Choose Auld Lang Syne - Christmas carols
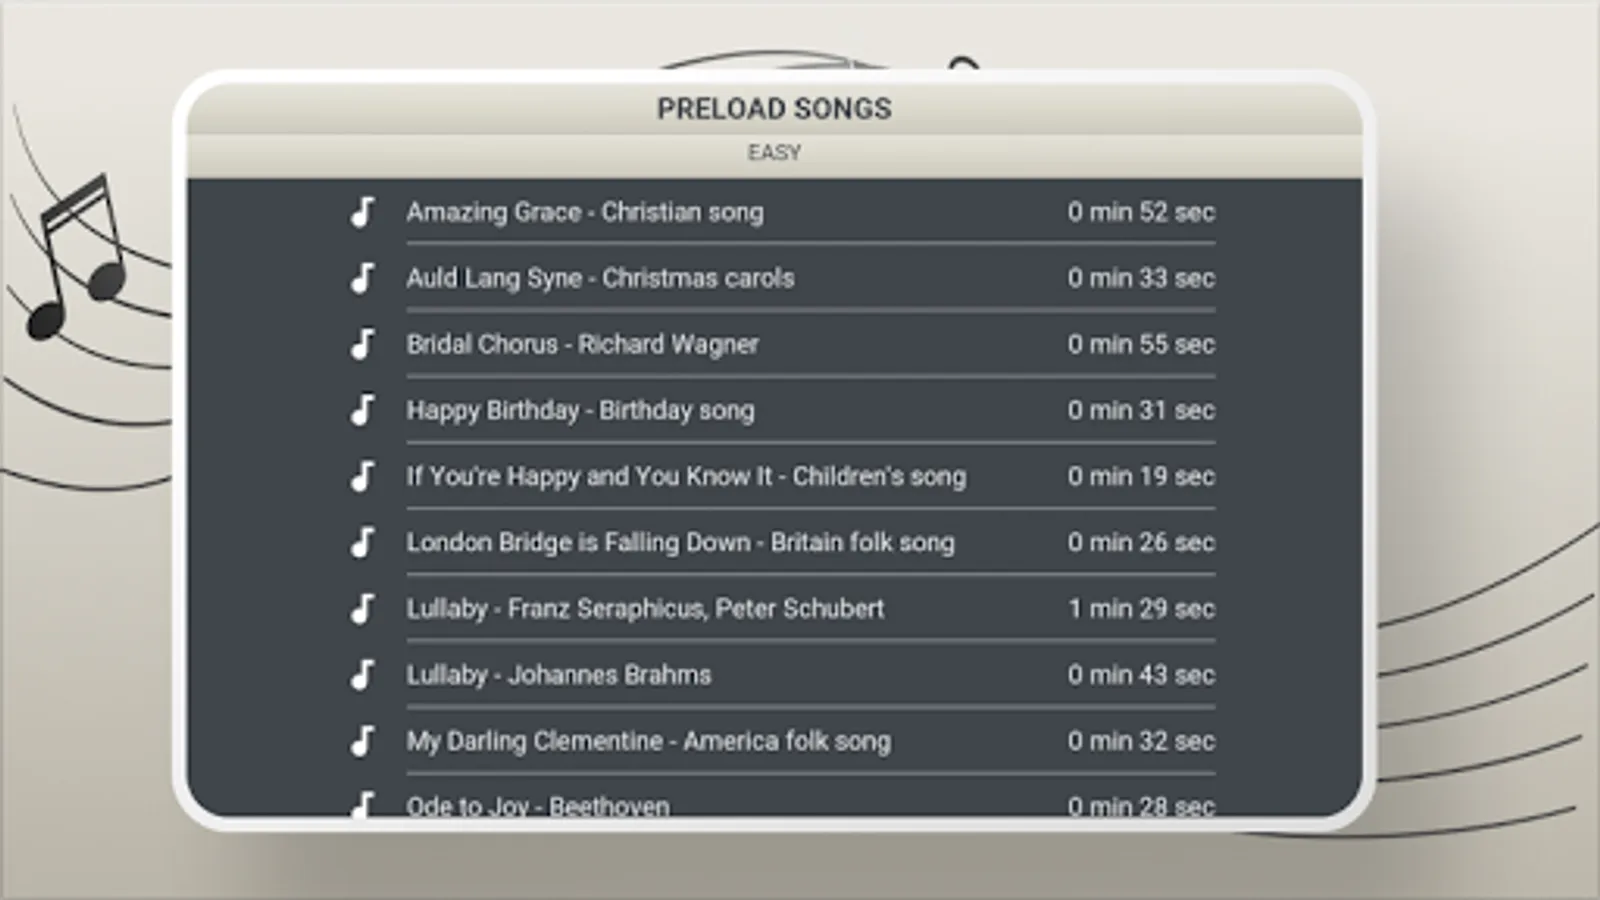The width and height of the screenshot is (1600, 900). click(x=600, y=278)
